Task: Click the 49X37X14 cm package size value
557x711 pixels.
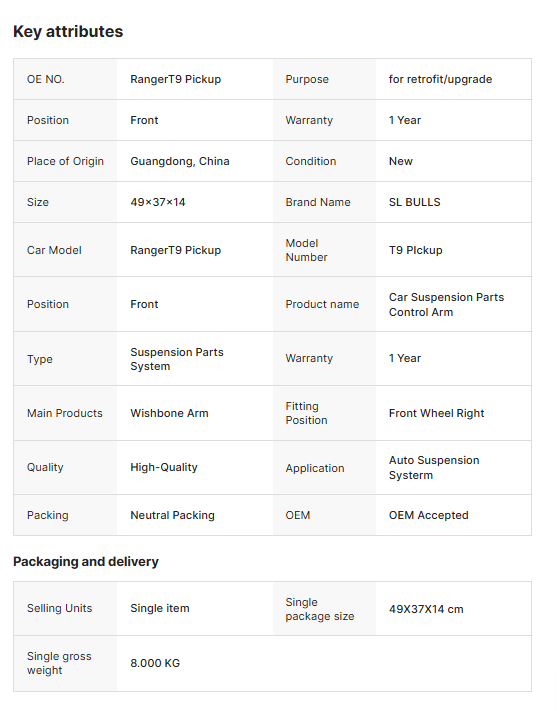Action: pos(426,609)
